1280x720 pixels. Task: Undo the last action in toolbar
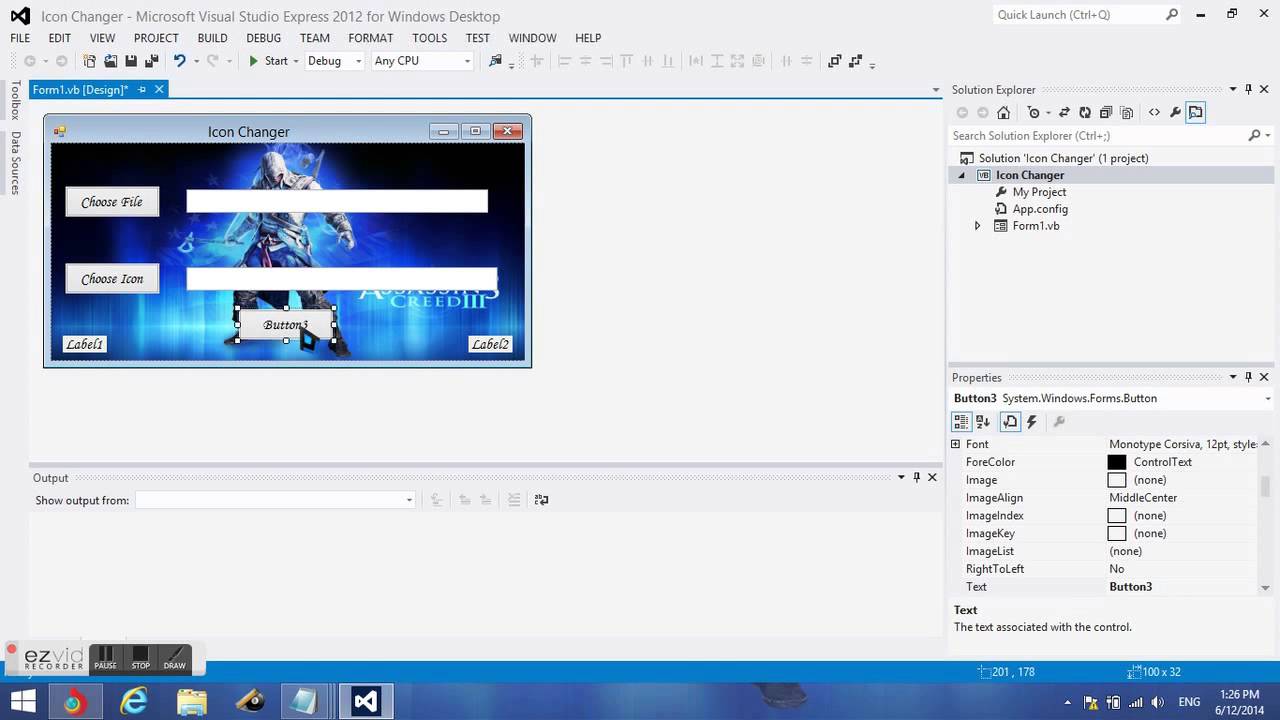click(x=180, y=61)
